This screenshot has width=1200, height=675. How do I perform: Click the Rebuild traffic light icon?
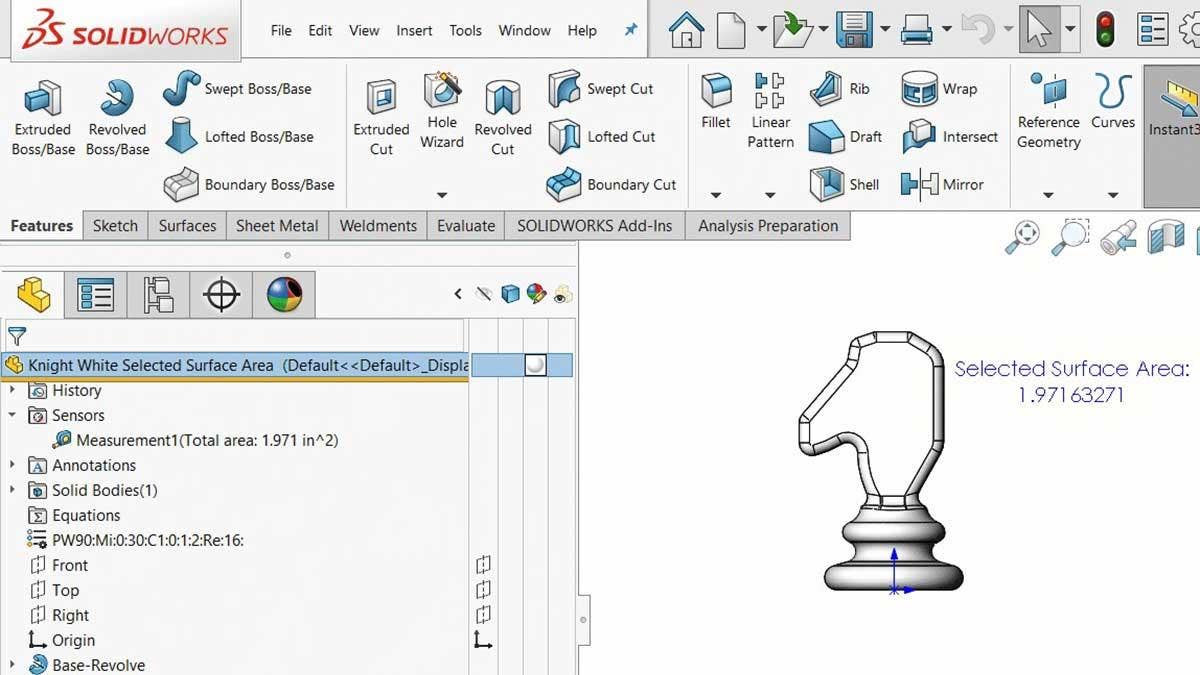(1105, 30)
